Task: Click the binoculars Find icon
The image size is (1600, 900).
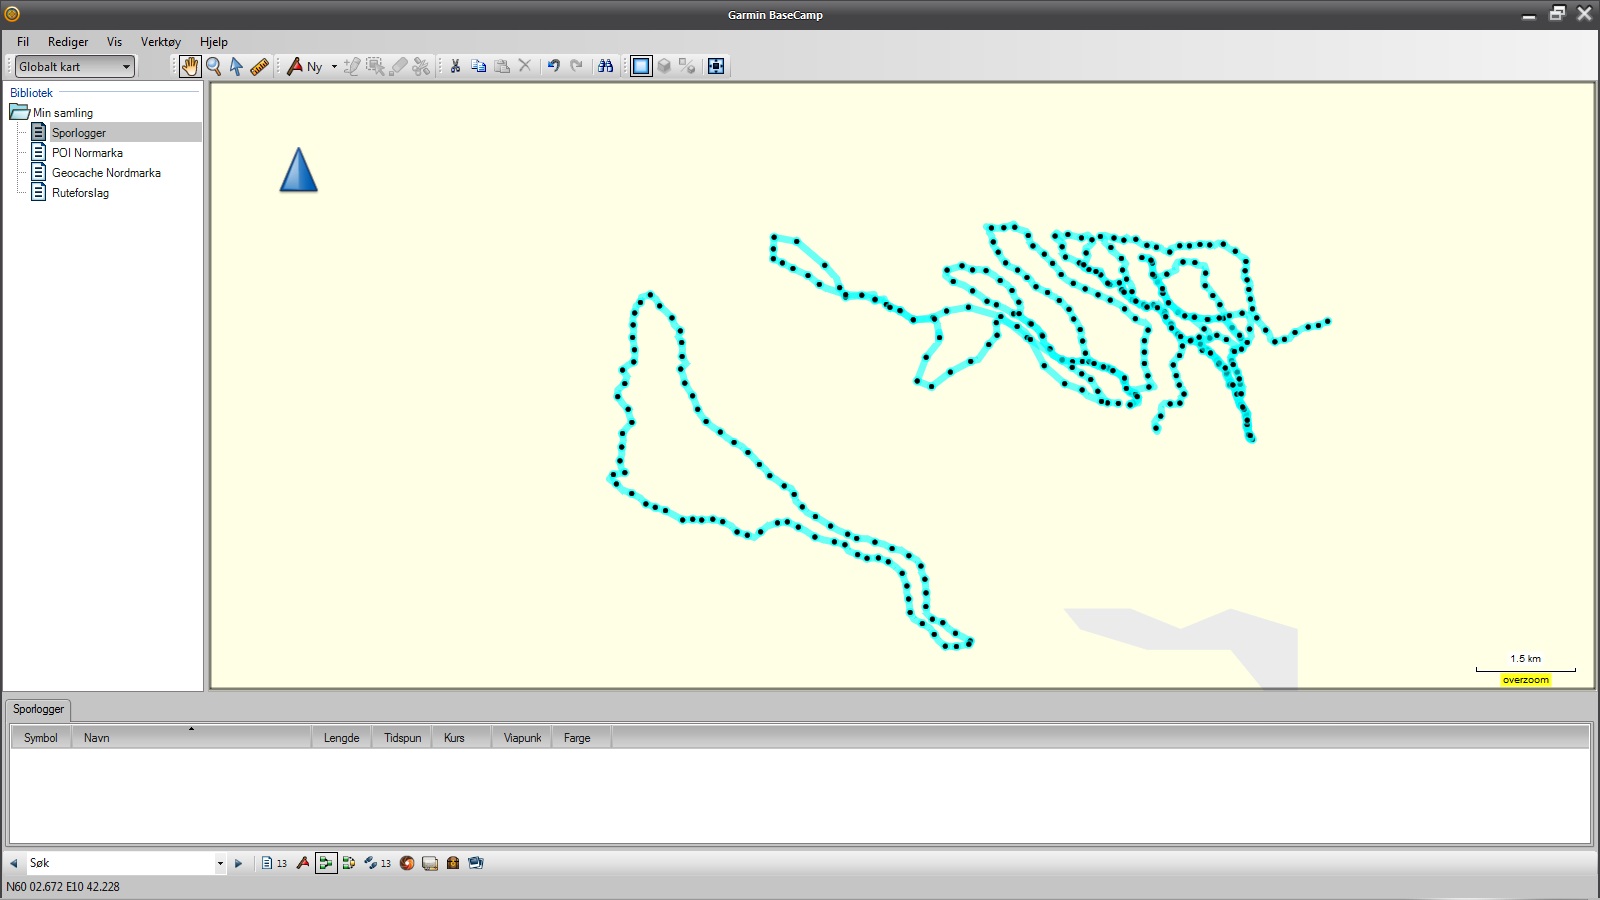Action: tap(605, 66)
